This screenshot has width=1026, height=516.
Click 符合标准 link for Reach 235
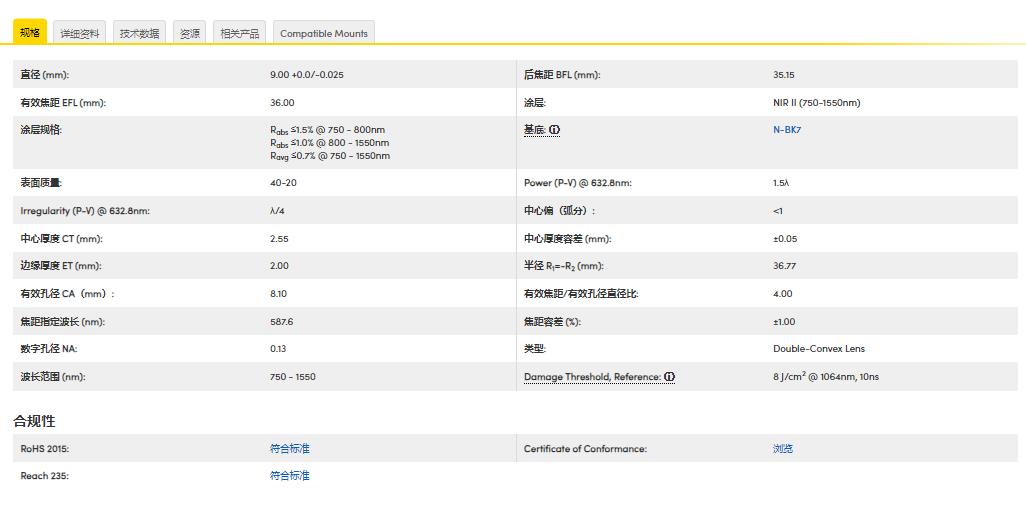click(290, 475)
